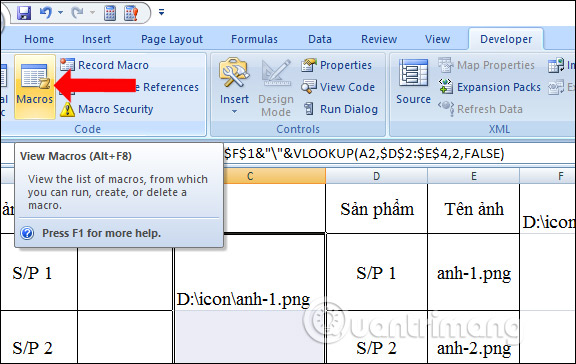Click the Map Properties icon

(445, 65)
